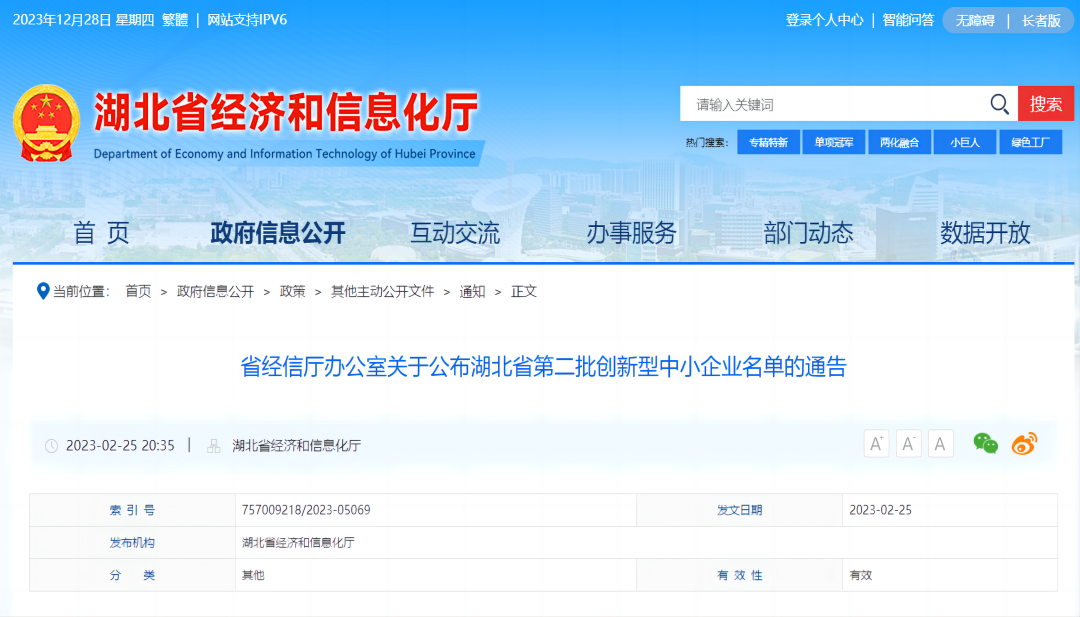The height and width of the screenshot is (617, 1080).
Task: Go to 通知 in breadcrumb
Action: pos(472,291)
